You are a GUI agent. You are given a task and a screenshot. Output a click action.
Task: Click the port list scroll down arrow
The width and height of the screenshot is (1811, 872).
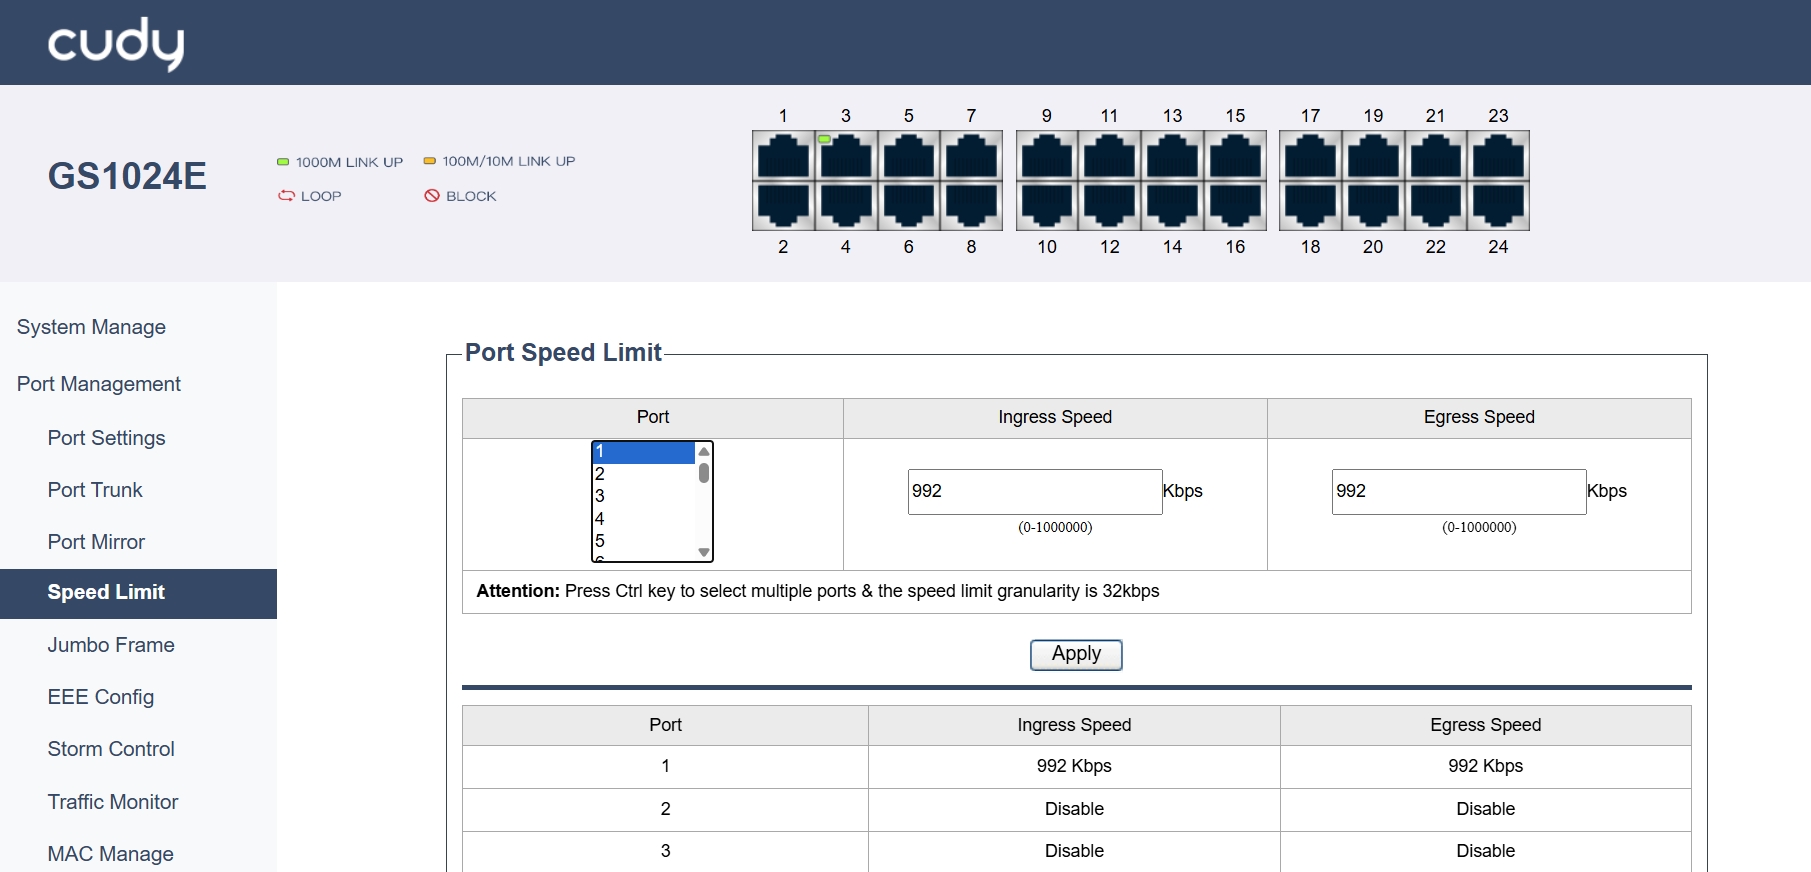click(704, 552)
